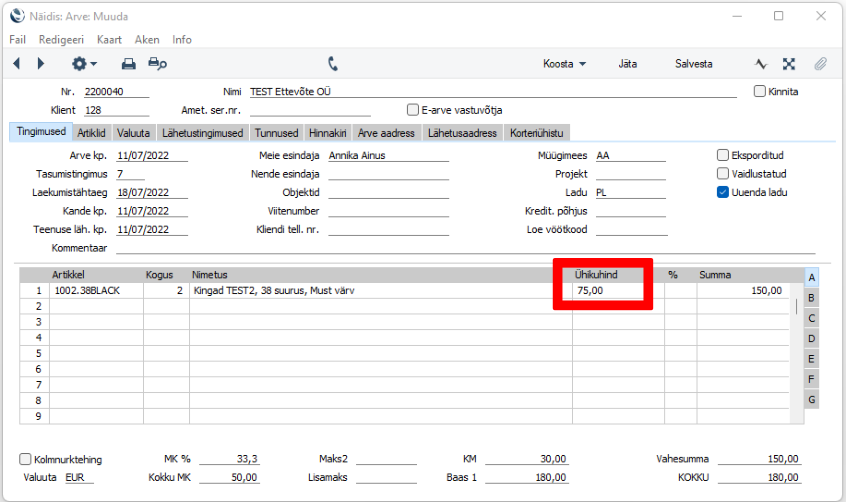This screenshot has height=504, width=846.
Task: Click the Tasumistingimus field
Action: 131,174
